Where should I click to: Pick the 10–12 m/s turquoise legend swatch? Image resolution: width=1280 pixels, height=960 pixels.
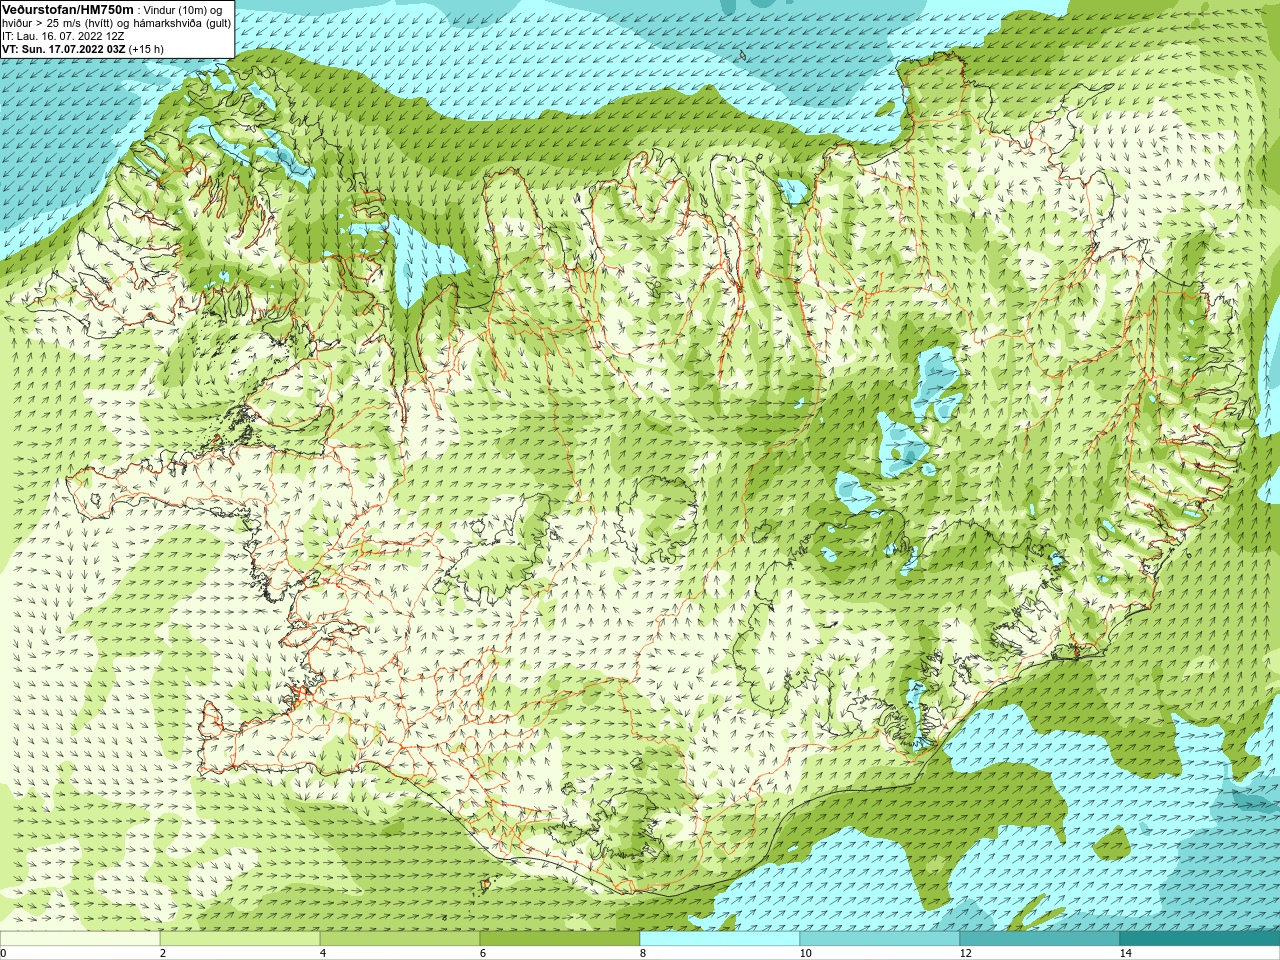880,939
